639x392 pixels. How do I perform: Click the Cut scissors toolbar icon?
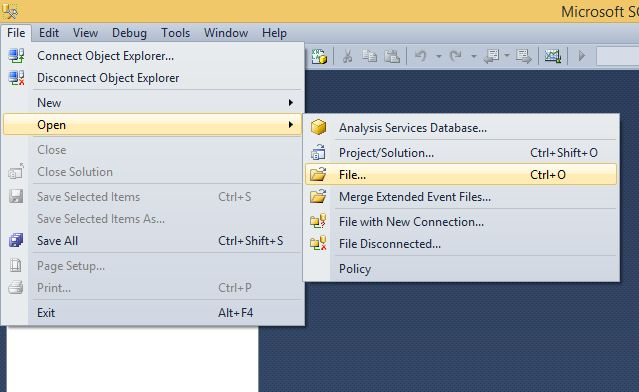coord(348,56)
